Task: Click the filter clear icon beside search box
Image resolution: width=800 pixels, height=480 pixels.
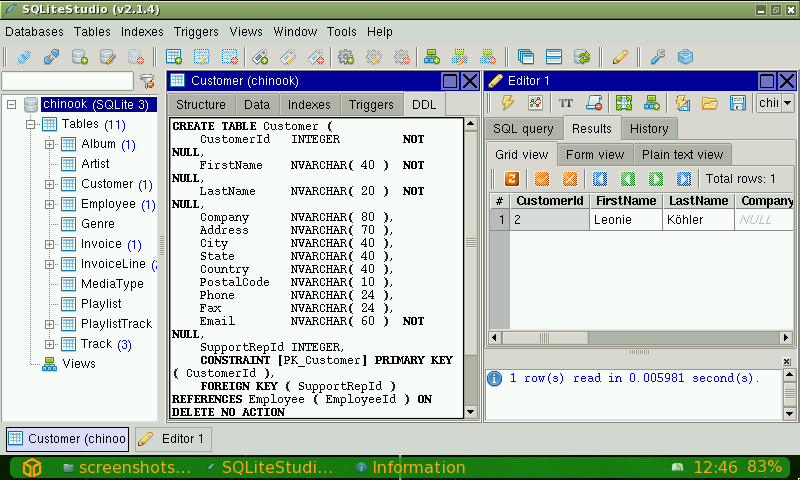Action: pyautogui.click(x=147, y=81)
